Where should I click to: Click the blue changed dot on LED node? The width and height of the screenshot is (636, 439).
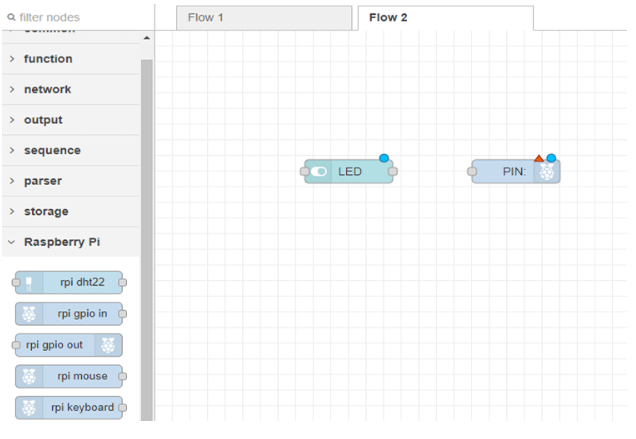[x=384, y=158]
